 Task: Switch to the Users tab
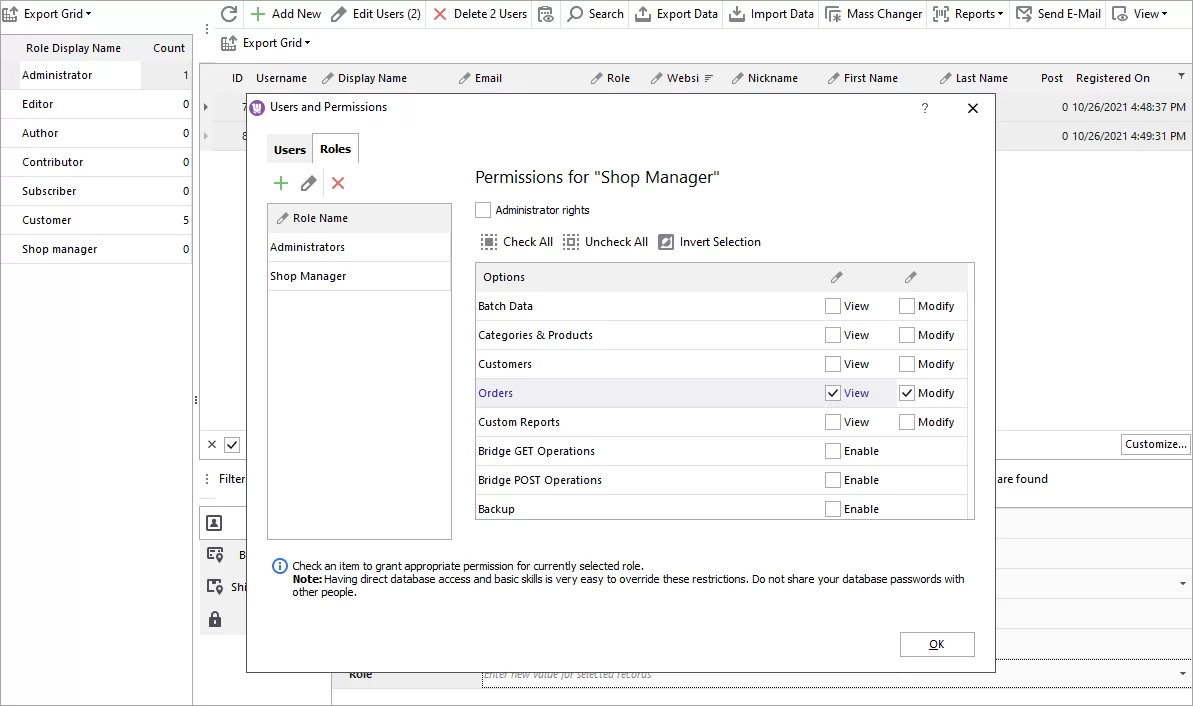coord(290,148)
